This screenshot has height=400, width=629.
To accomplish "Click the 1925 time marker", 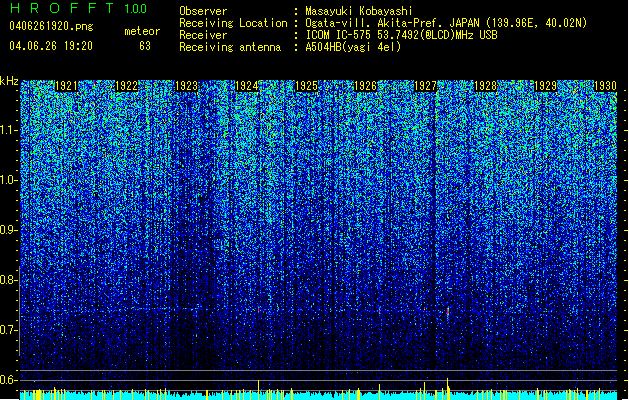I will pyautogui.click(x=306, y=86).
